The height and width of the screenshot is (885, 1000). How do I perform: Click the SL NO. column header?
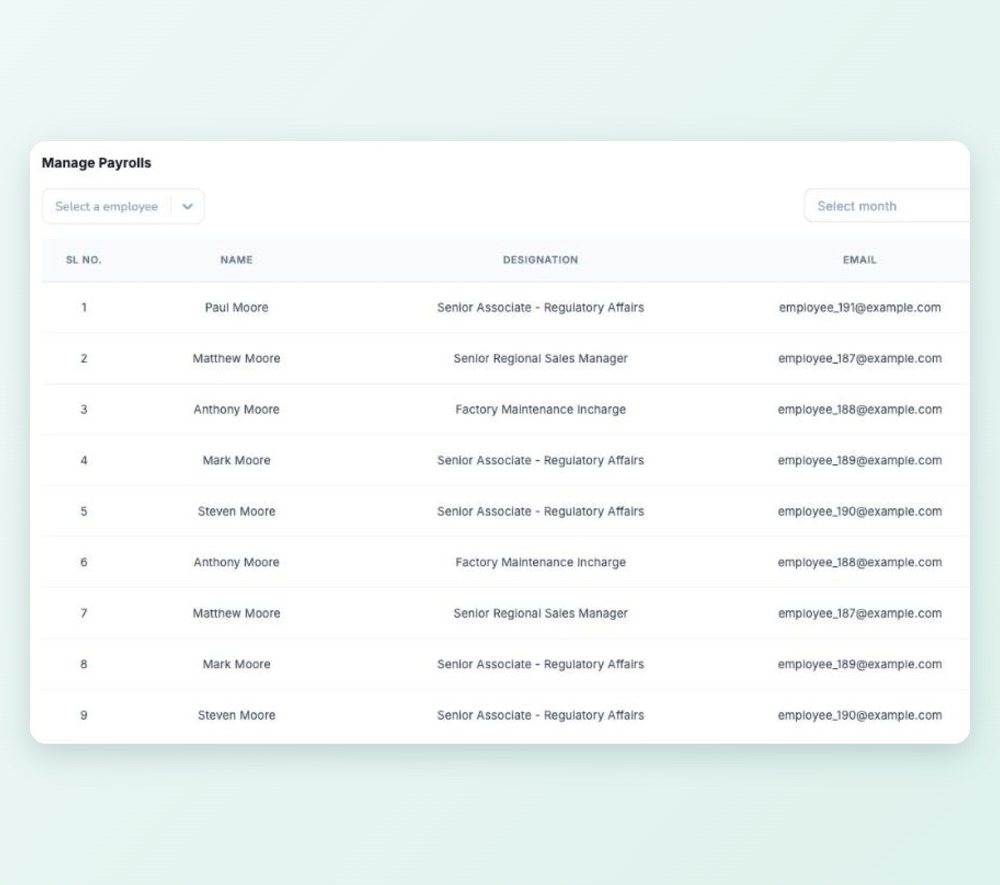(x=84, y=260)
